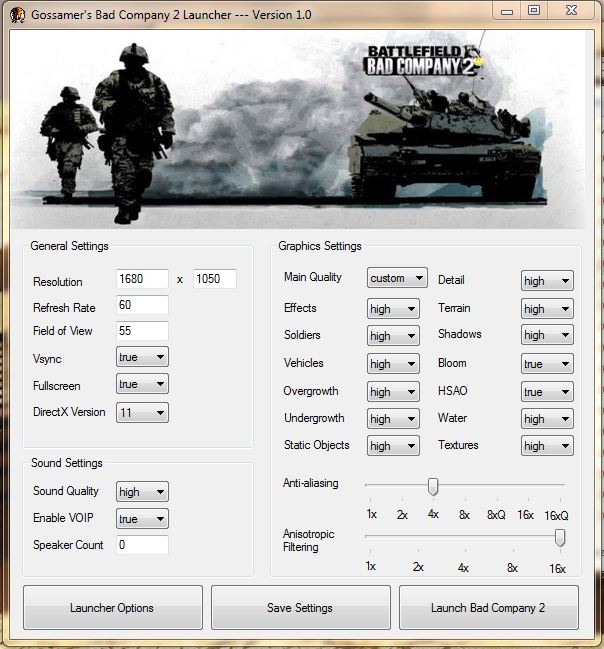This screenshot has height=649, width=604.
Task: Click the Field of View field
Action: click(142, 331)
